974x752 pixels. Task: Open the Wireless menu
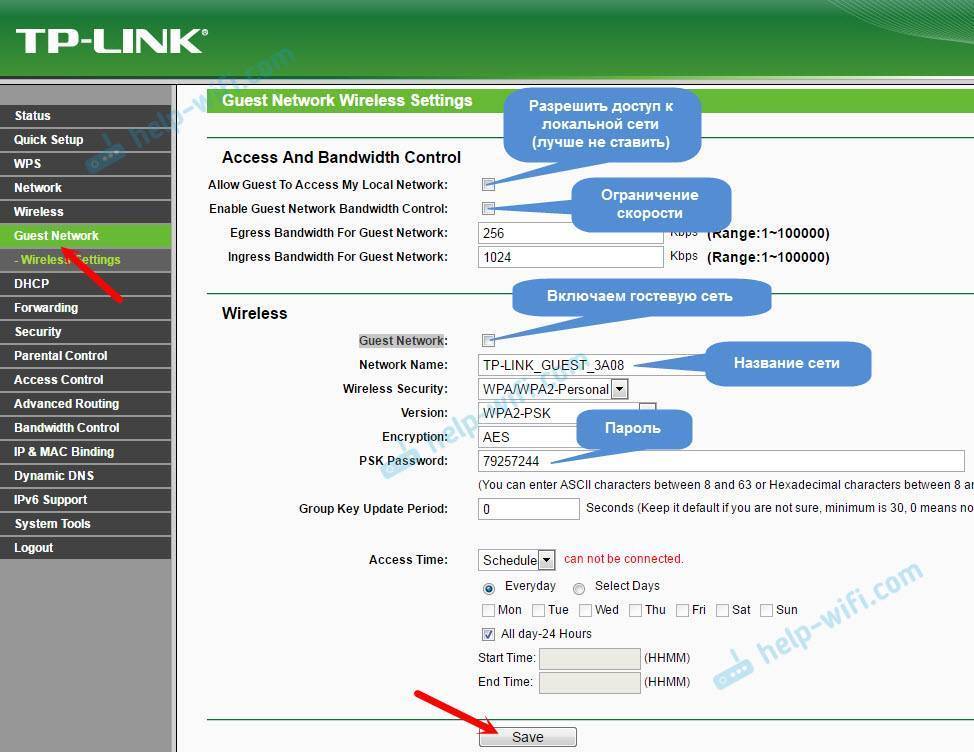(x=85, y=212)
